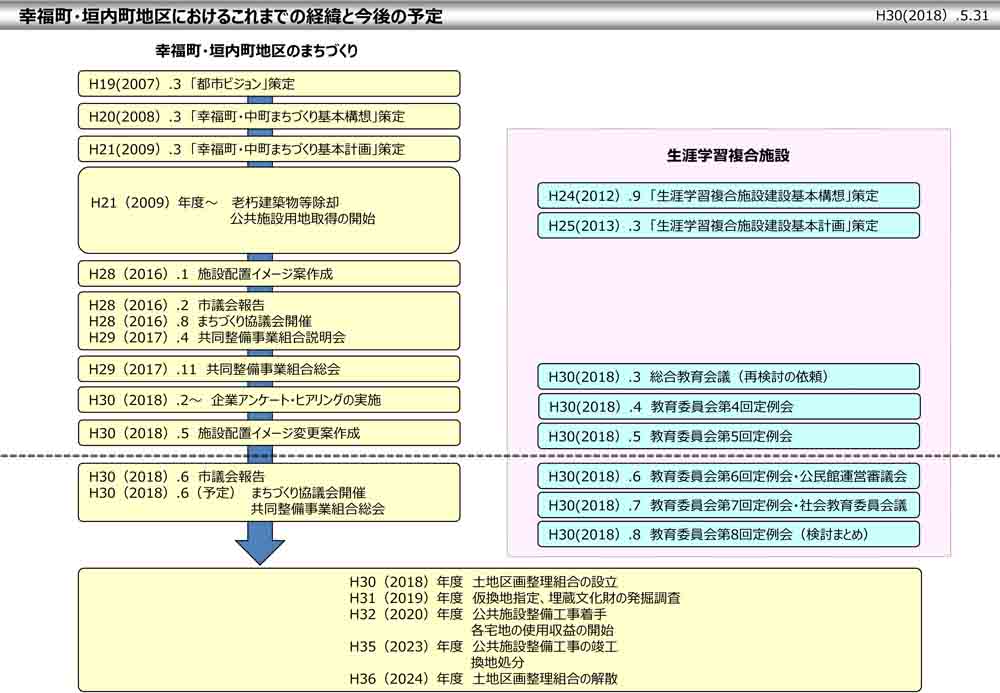Click the 老朽建築物等除却 box
1000x693 pixels.
click(269, 210)
